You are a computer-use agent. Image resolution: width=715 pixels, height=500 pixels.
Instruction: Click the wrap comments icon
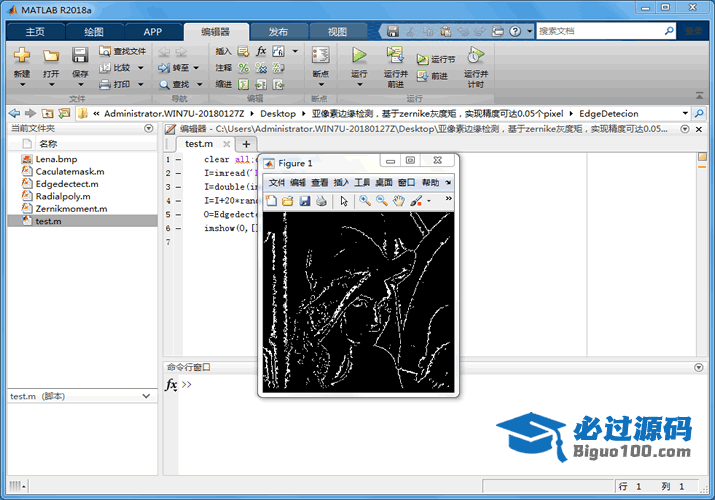(x=278, y=68)
